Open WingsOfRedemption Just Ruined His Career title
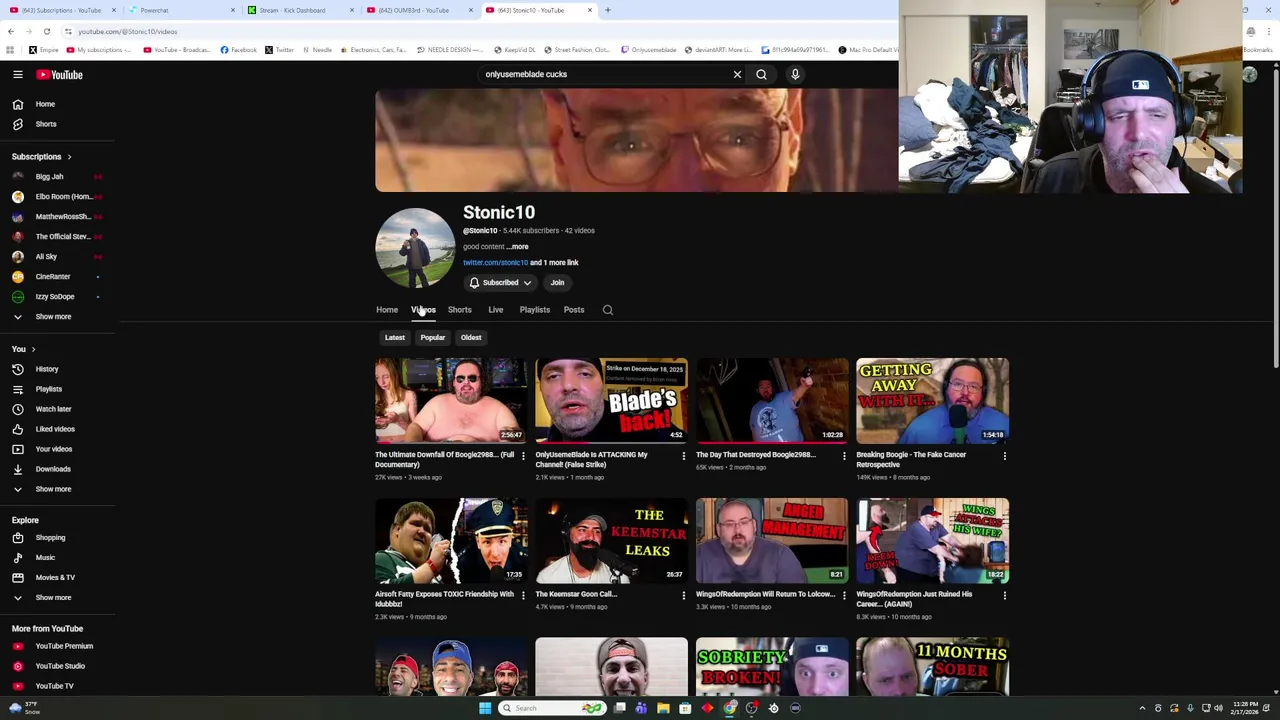 click(914, 599)
